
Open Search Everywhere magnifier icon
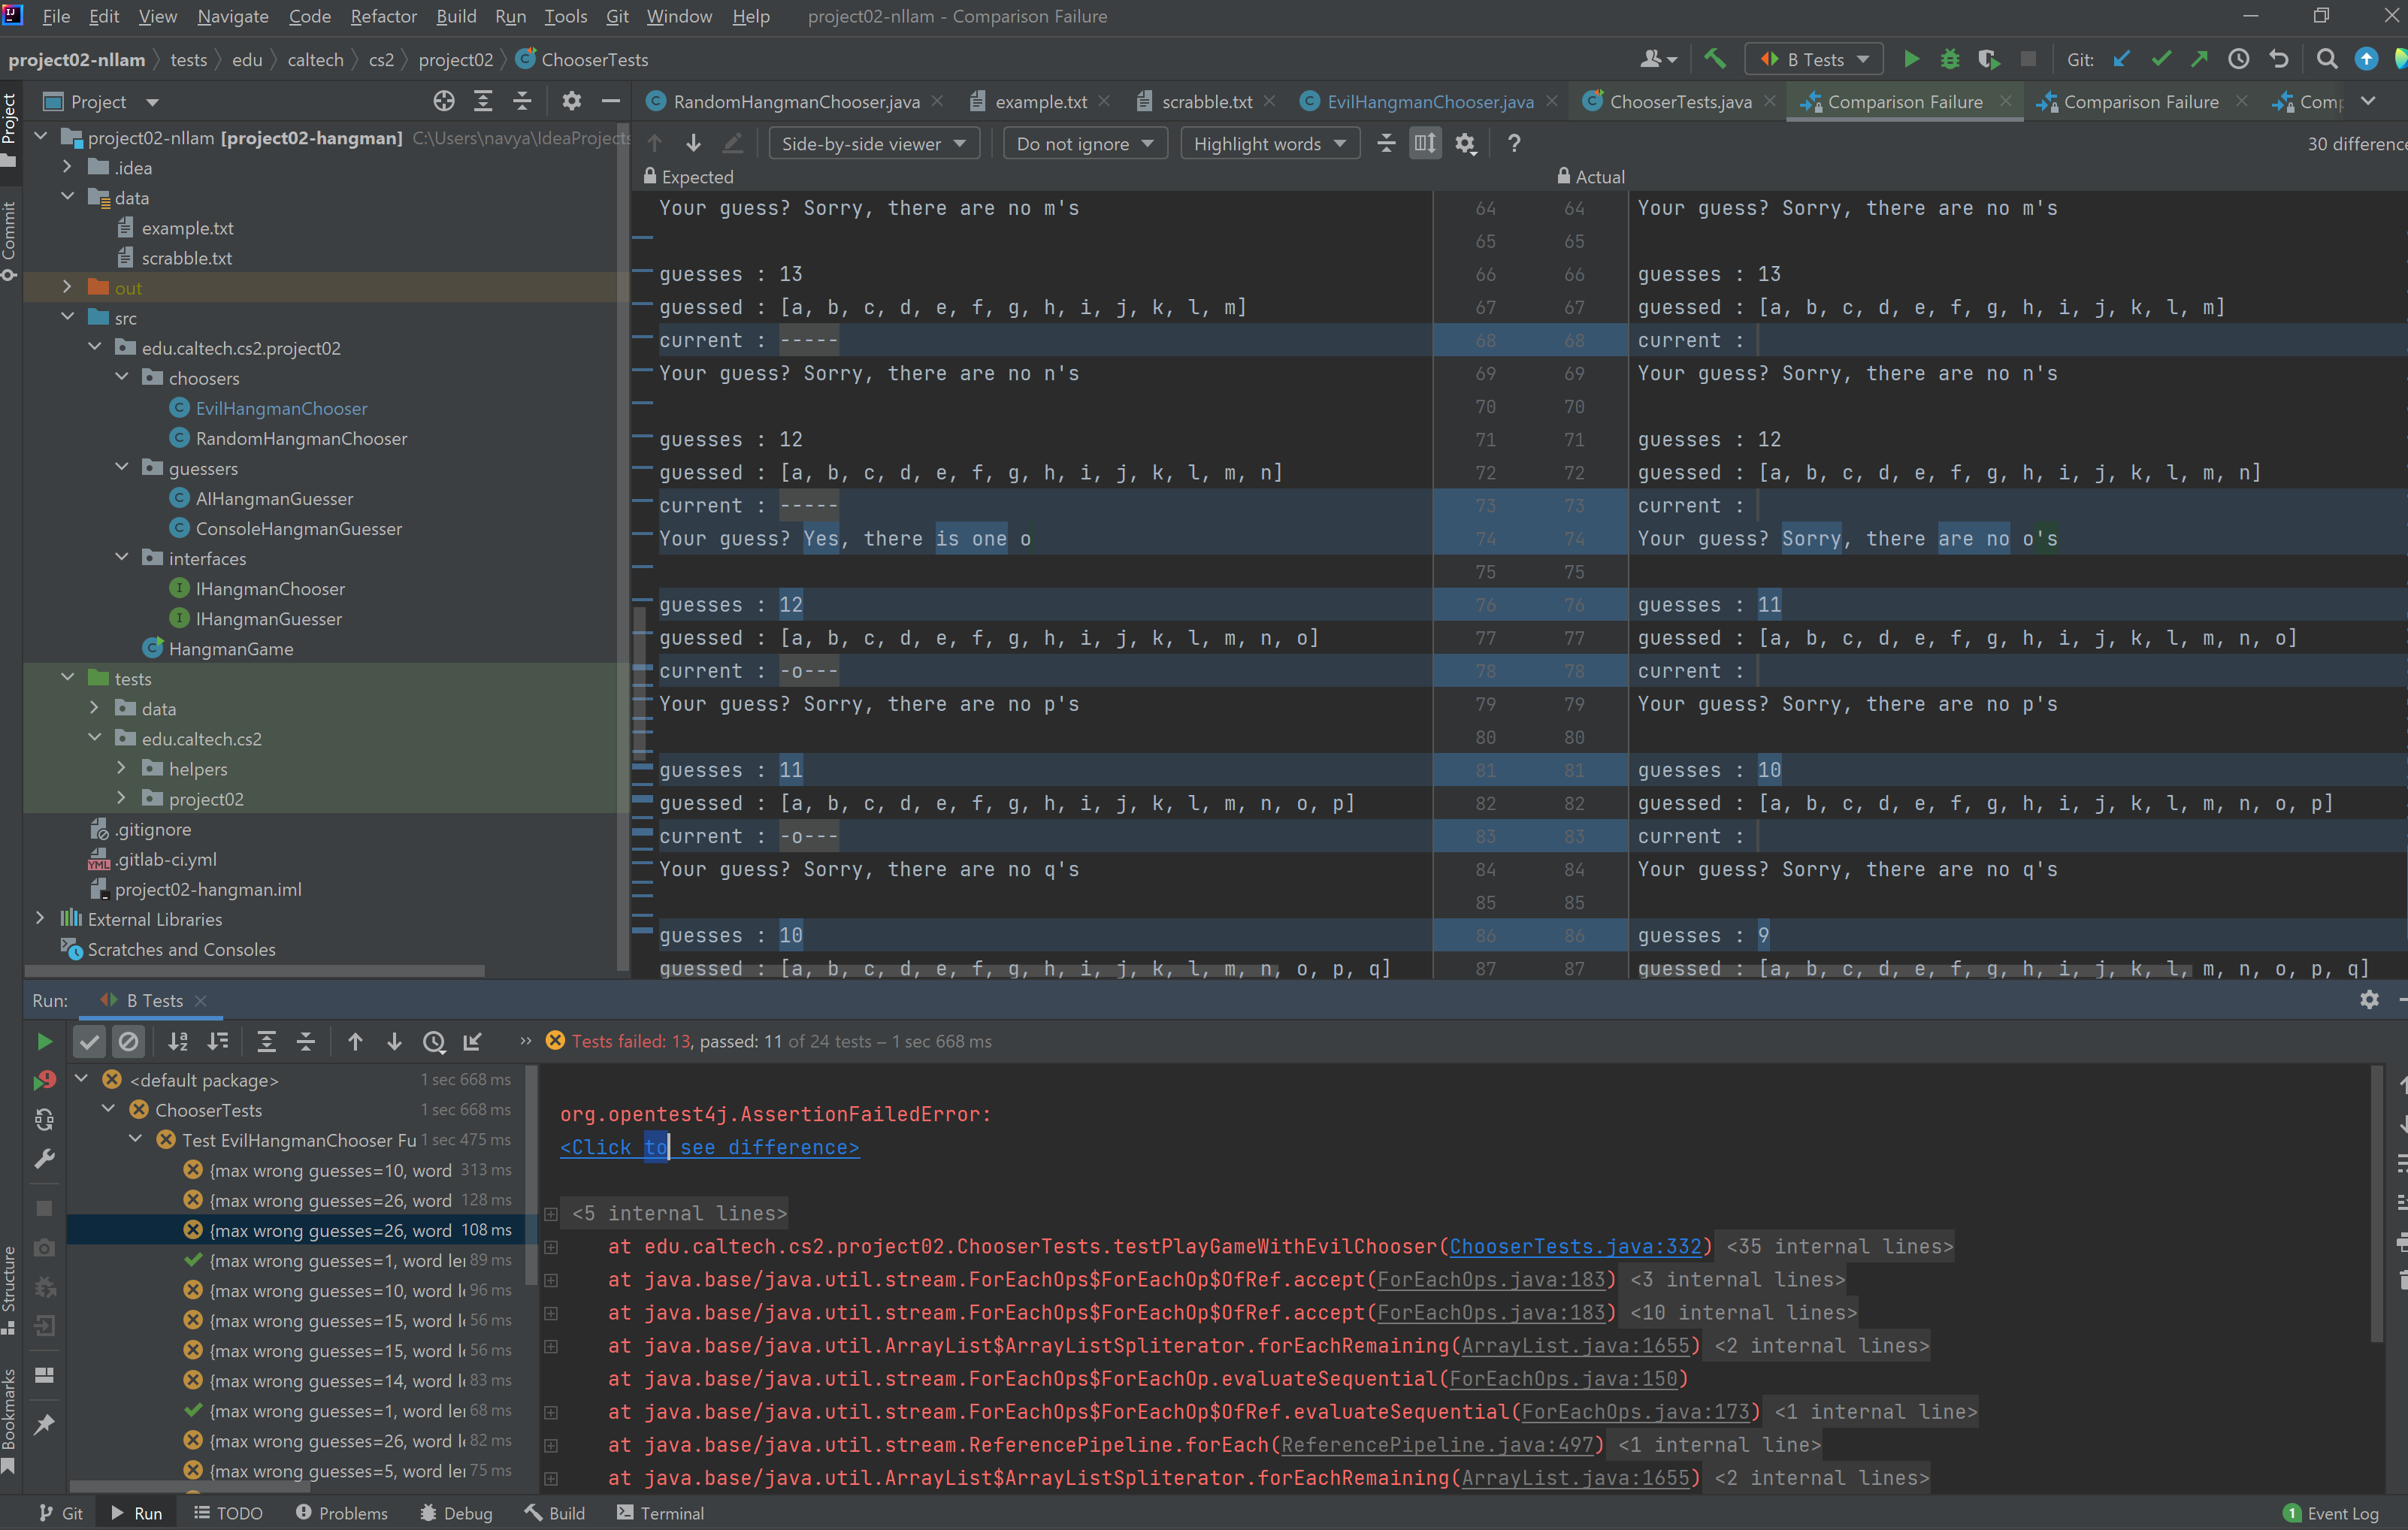[2326, 60]
